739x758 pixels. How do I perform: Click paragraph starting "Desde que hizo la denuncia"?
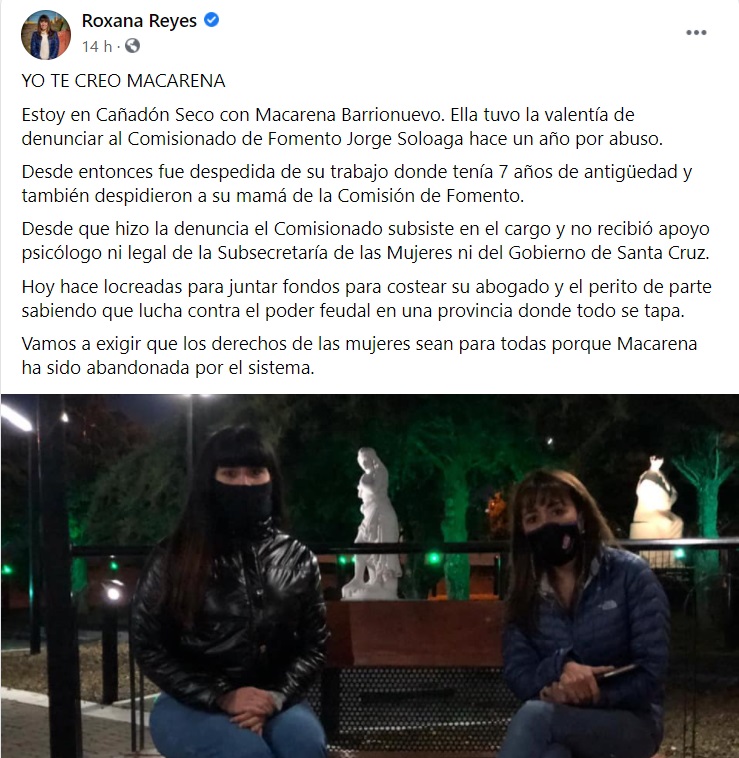(365, 241)
